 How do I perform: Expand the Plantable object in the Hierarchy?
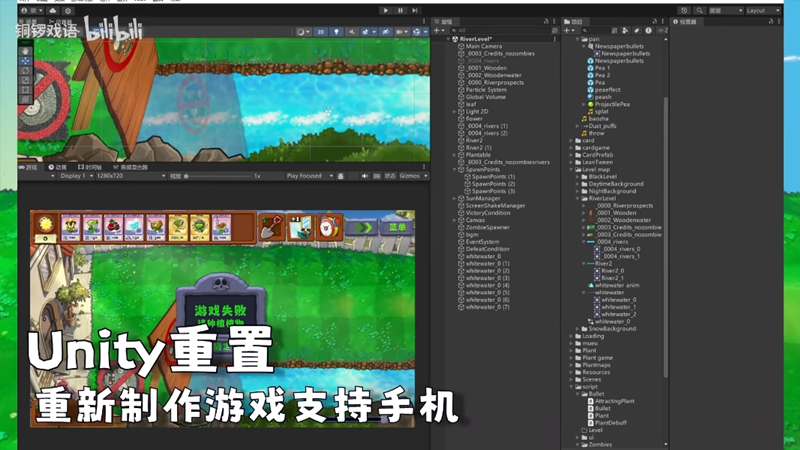(x=455, y=155)
